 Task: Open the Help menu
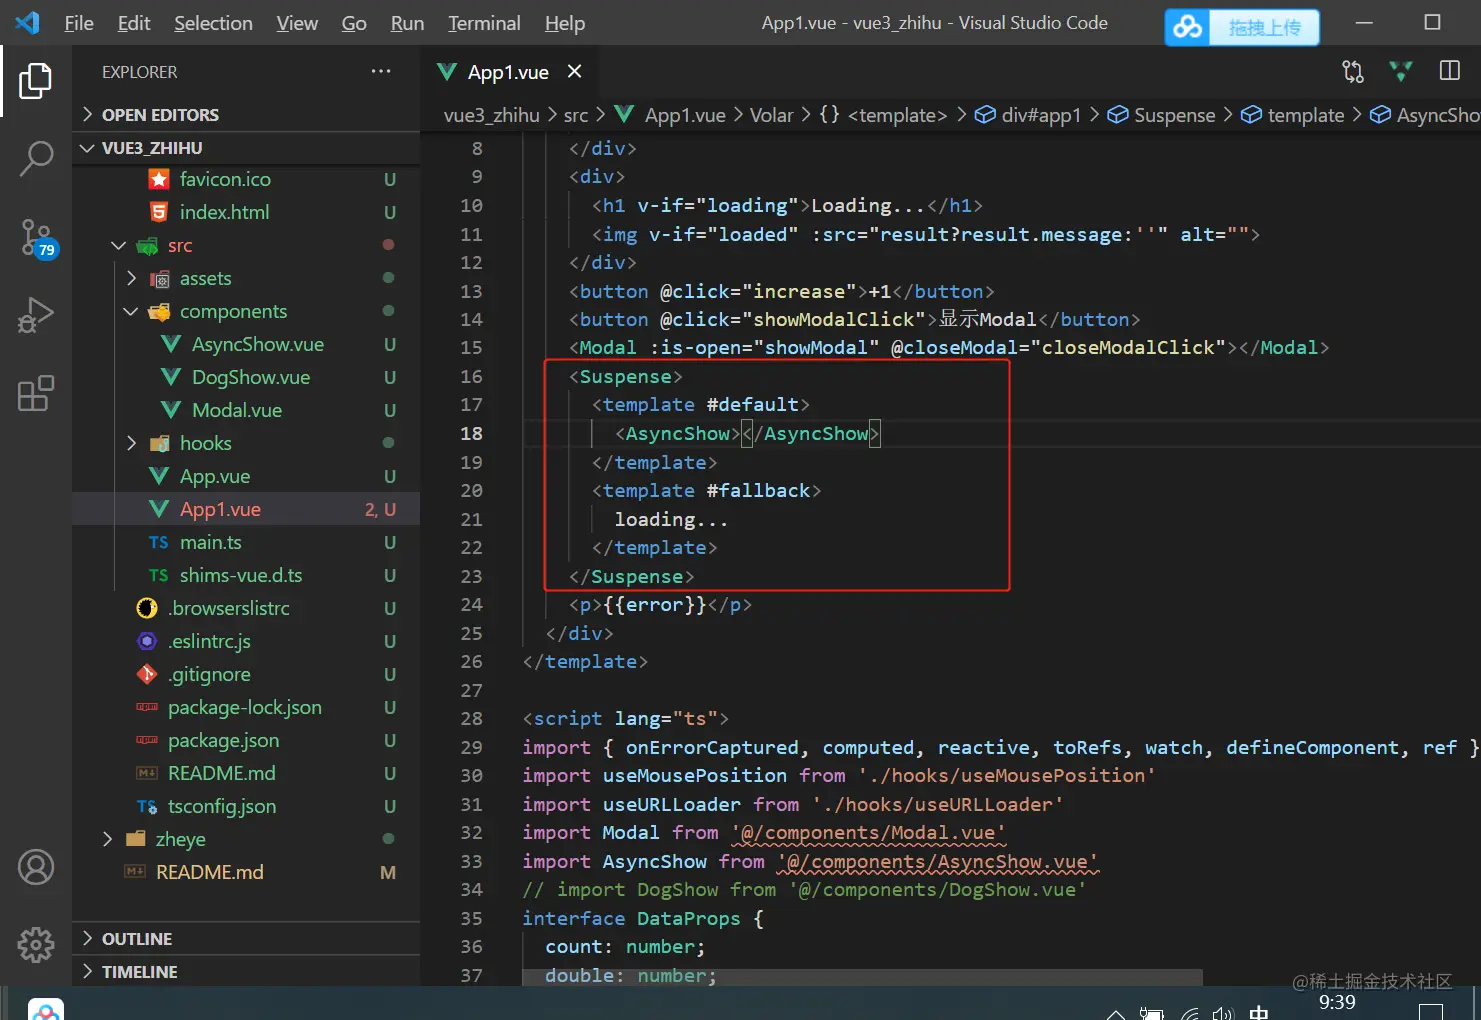(565, 23)
